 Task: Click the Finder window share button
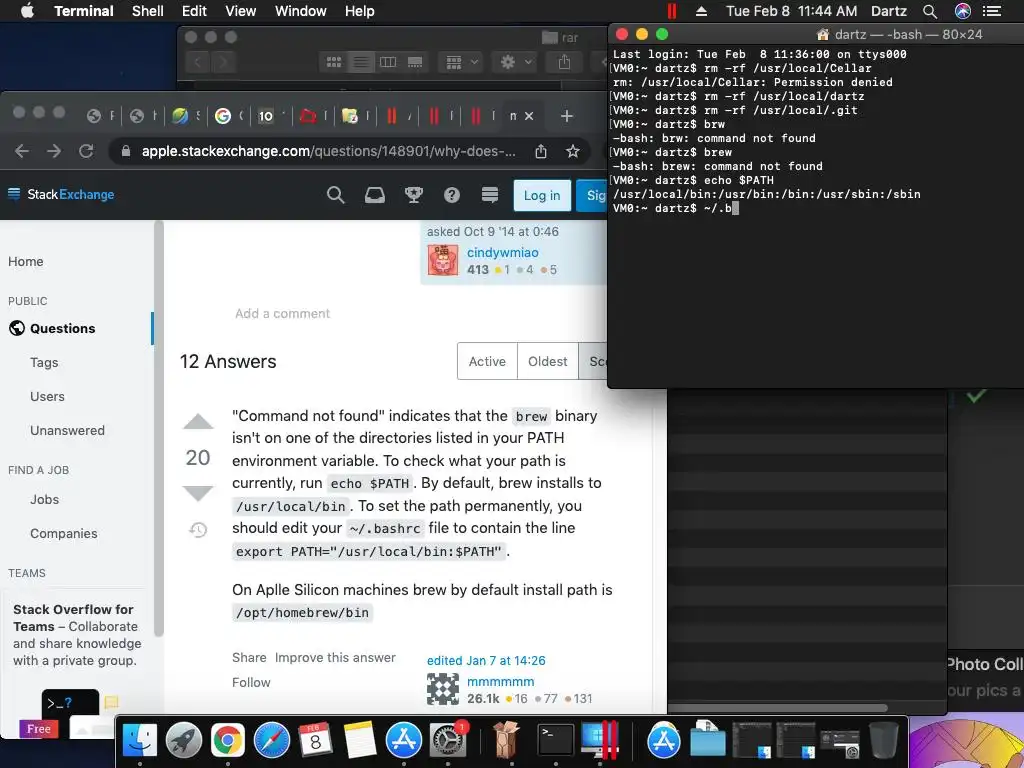564,62
